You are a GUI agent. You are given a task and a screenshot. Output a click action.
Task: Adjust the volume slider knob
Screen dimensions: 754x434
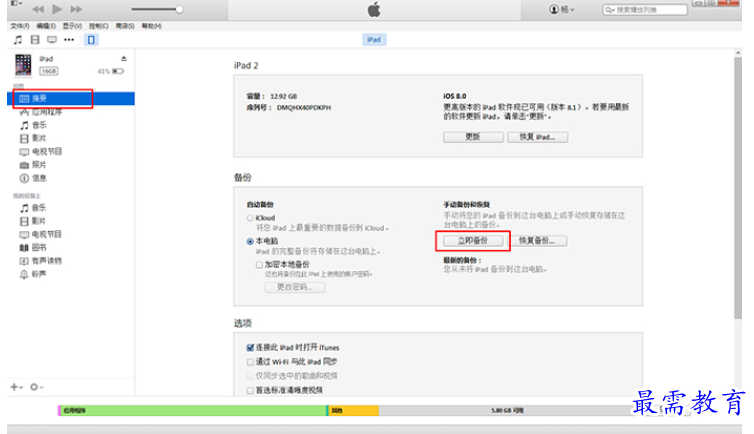pos(179,9)
